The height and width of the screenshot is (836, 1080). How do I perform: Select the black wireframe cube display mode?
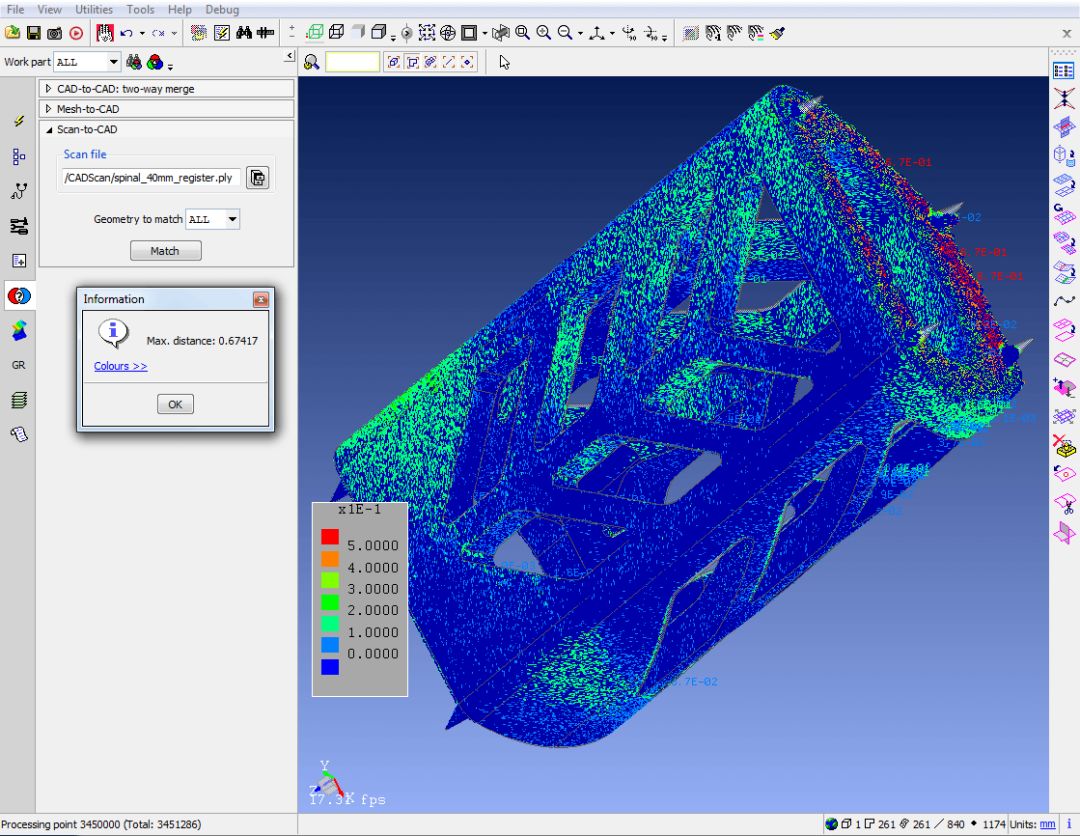[x=336, y=32]
